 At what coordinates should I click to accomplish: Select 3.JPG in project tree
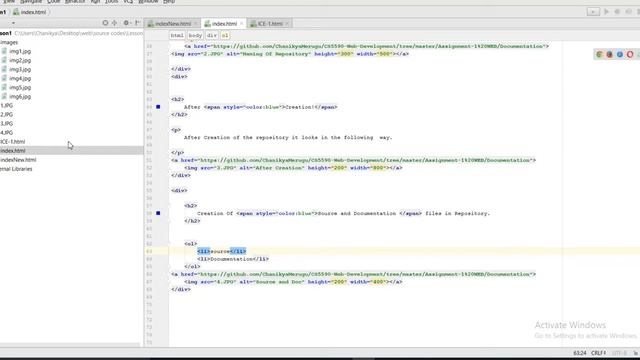(7, 124)
